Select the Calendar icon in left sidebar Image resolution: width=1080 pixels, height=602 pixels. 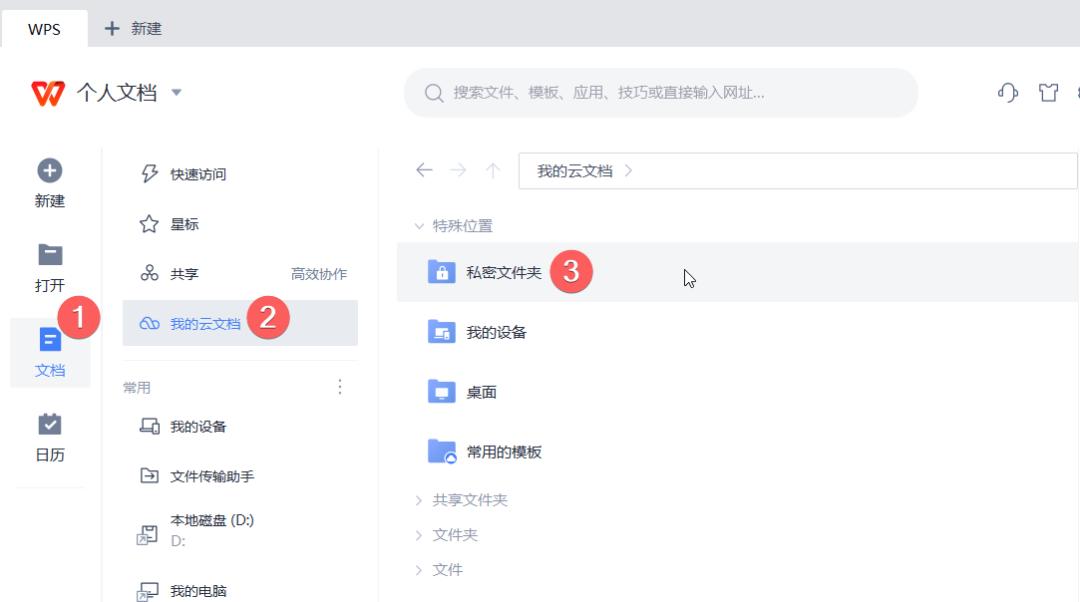[x=50, y=437]
